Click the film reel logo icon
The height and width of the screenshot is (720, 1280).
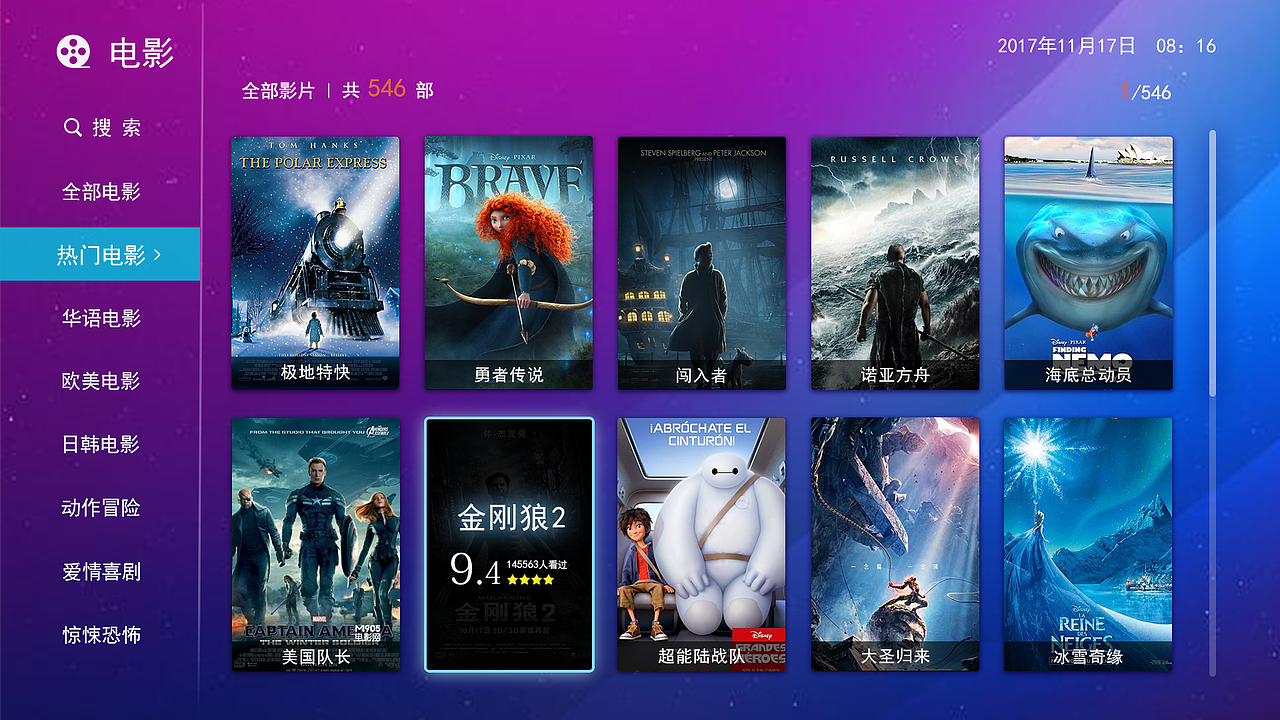[73, 52]
